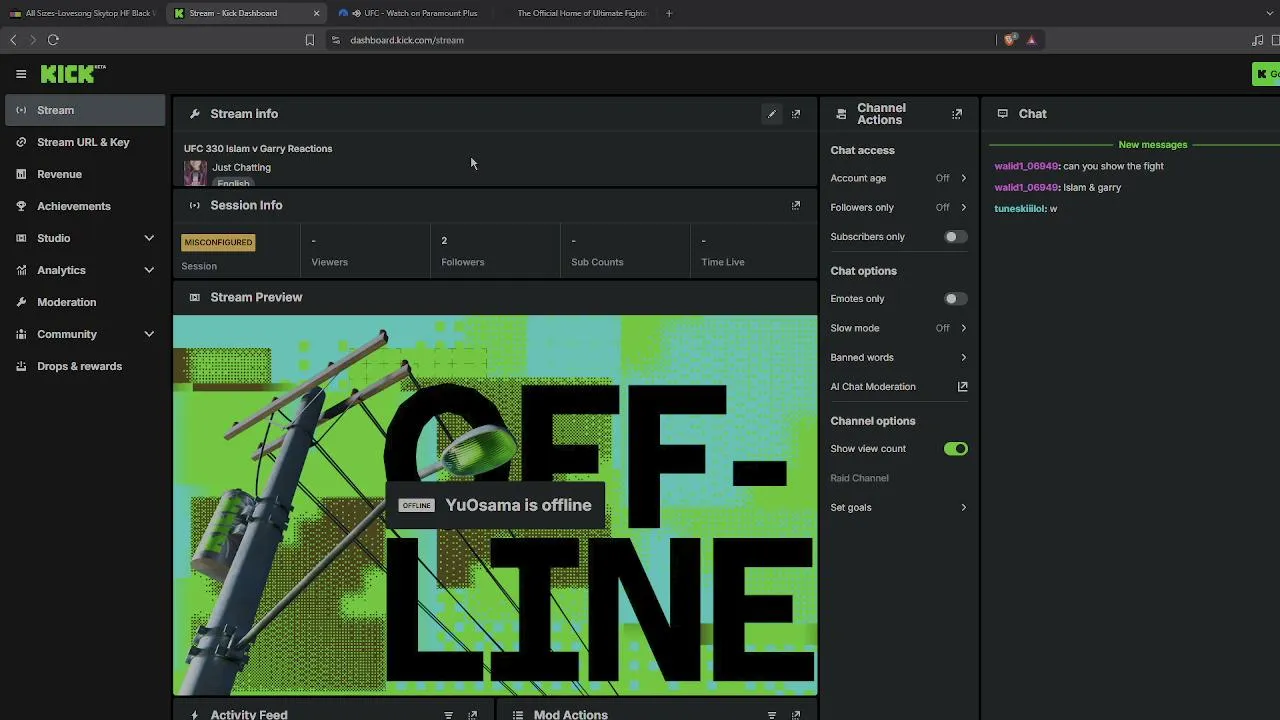This screenshot has height=720, width=1280.
Task: Go to Stream URL & Key
Action: pos(85,142)
